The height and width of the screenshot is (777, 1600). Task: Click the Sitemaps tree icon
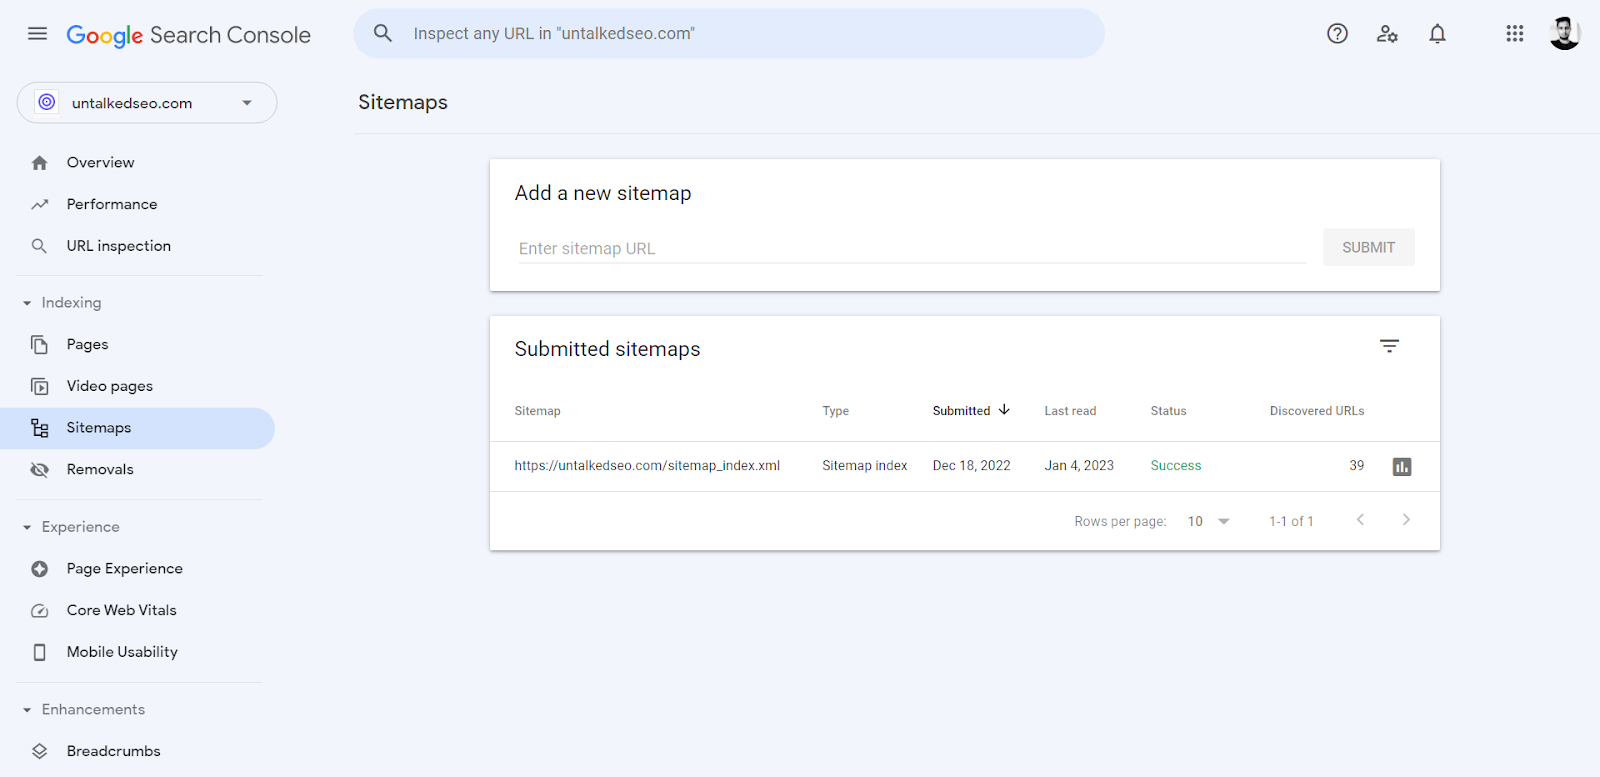(x=40, y=428)
